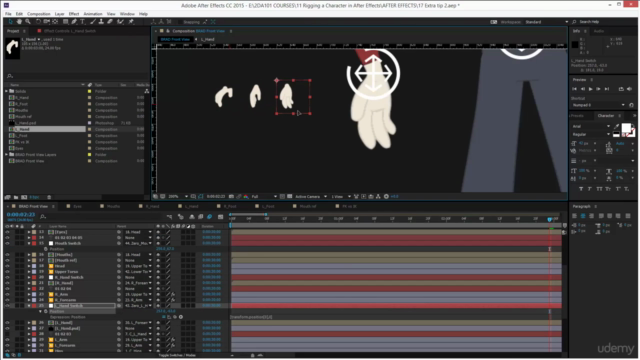Select the Pen tool
Screen dimensions: 640x360
coord(74,22)
